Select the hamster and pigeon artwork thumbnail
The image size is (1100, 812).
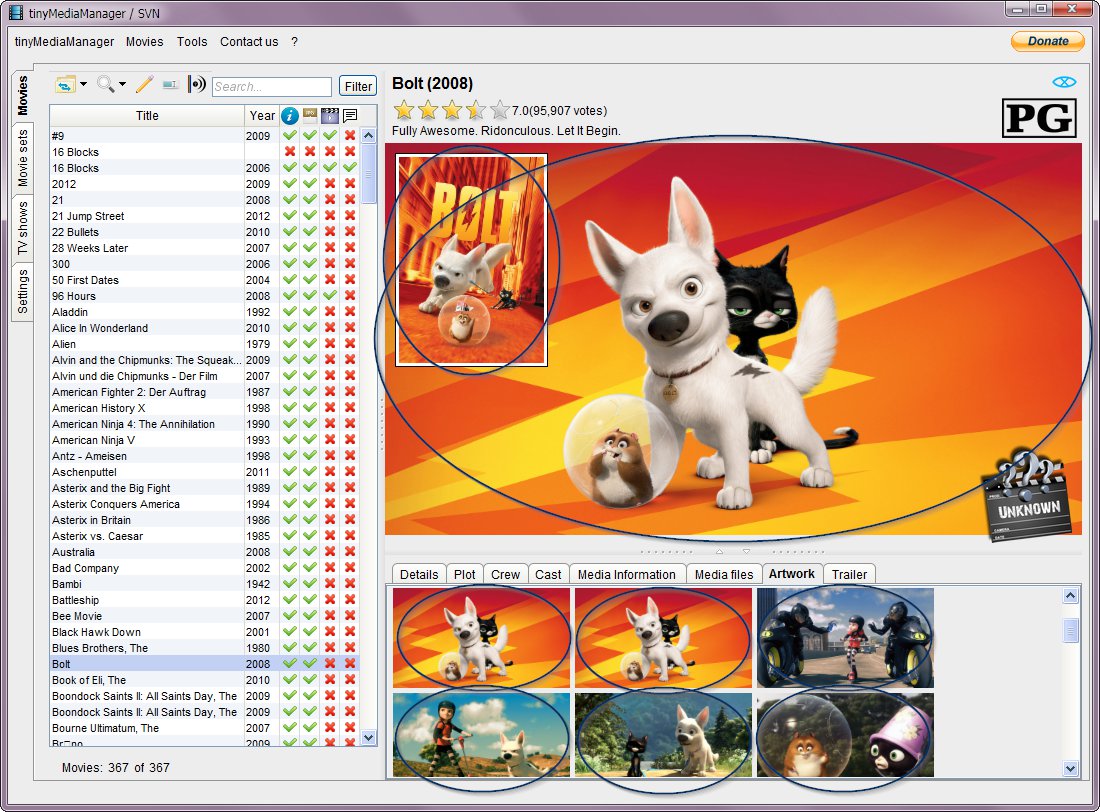(845, 735)
